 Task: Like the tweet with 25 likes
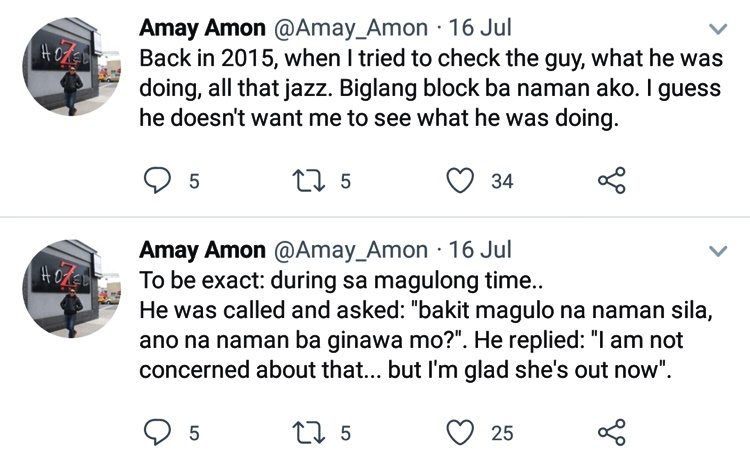pyautogui.click(x=460, y=433)
